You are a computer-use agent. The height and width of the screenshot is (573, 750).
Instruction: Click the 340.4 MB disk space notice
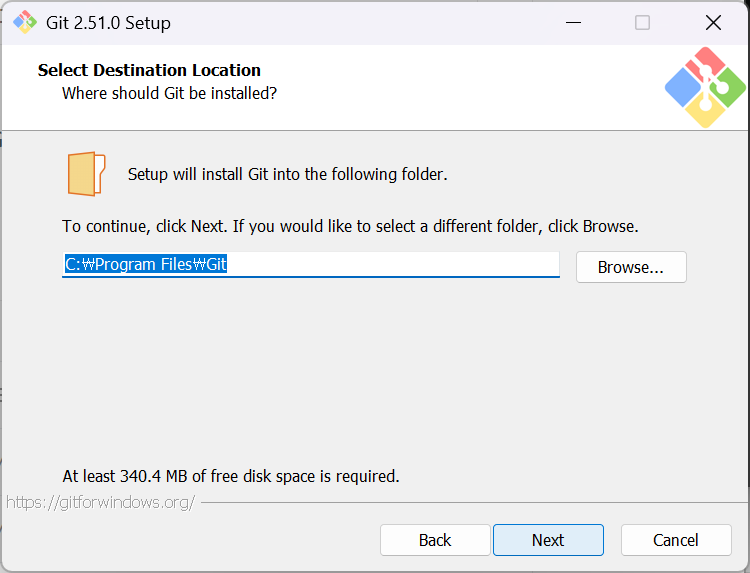coord(230,476)
